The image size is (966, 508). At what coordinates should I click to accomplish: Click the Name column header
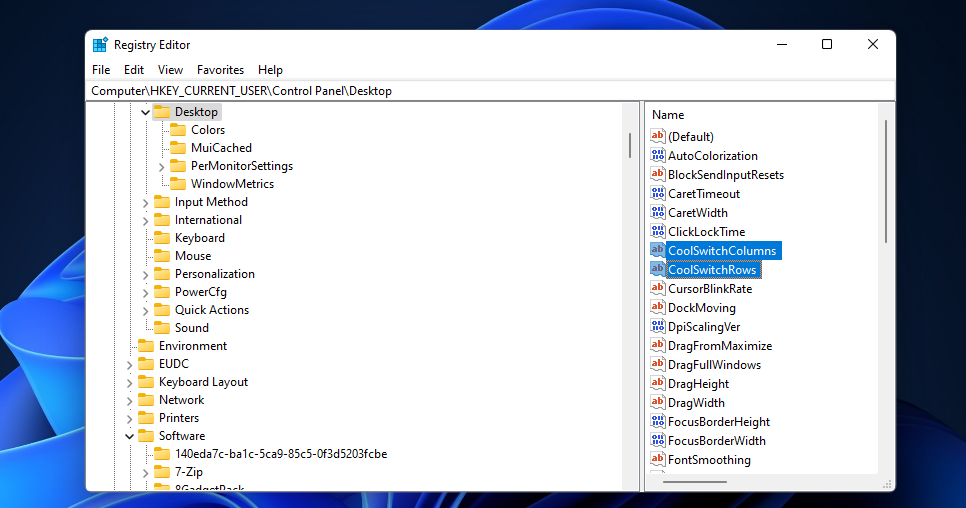click(x=668, y=115)
